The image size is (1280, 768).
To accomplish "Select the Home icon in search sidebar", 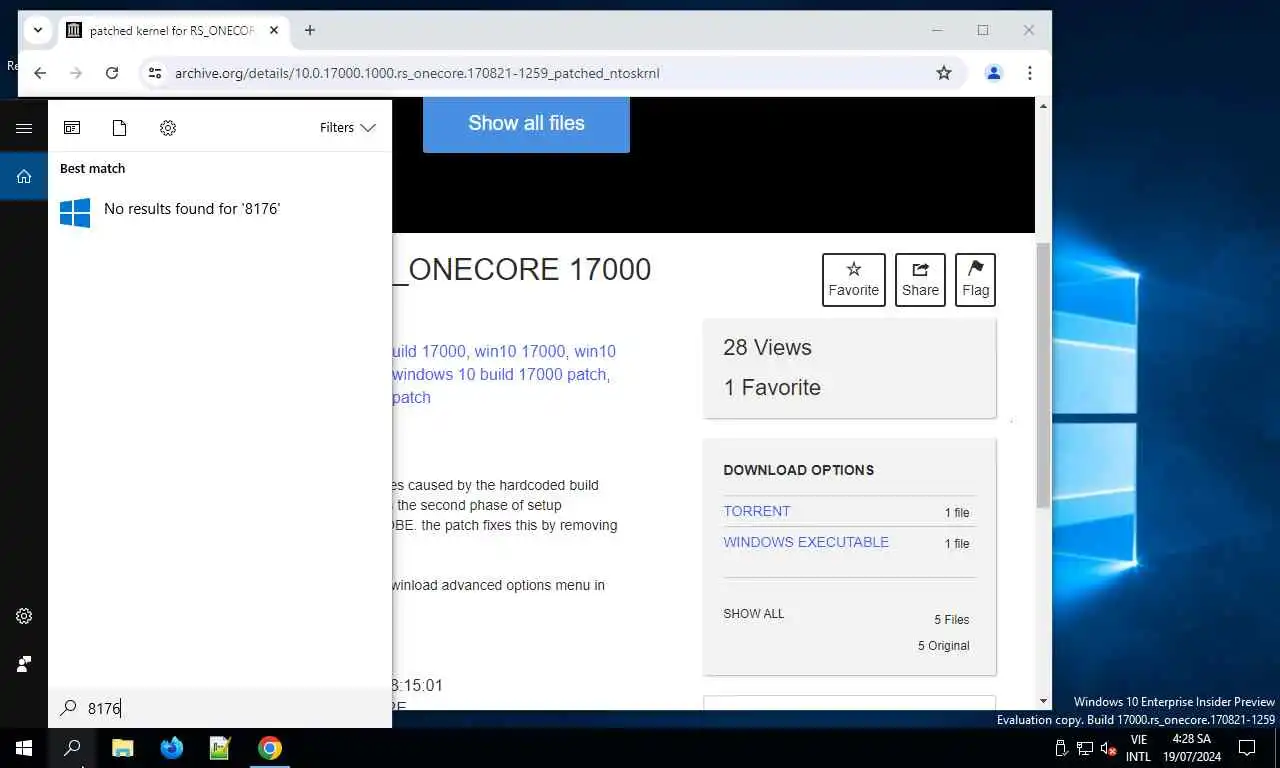I will coord(24,177).
